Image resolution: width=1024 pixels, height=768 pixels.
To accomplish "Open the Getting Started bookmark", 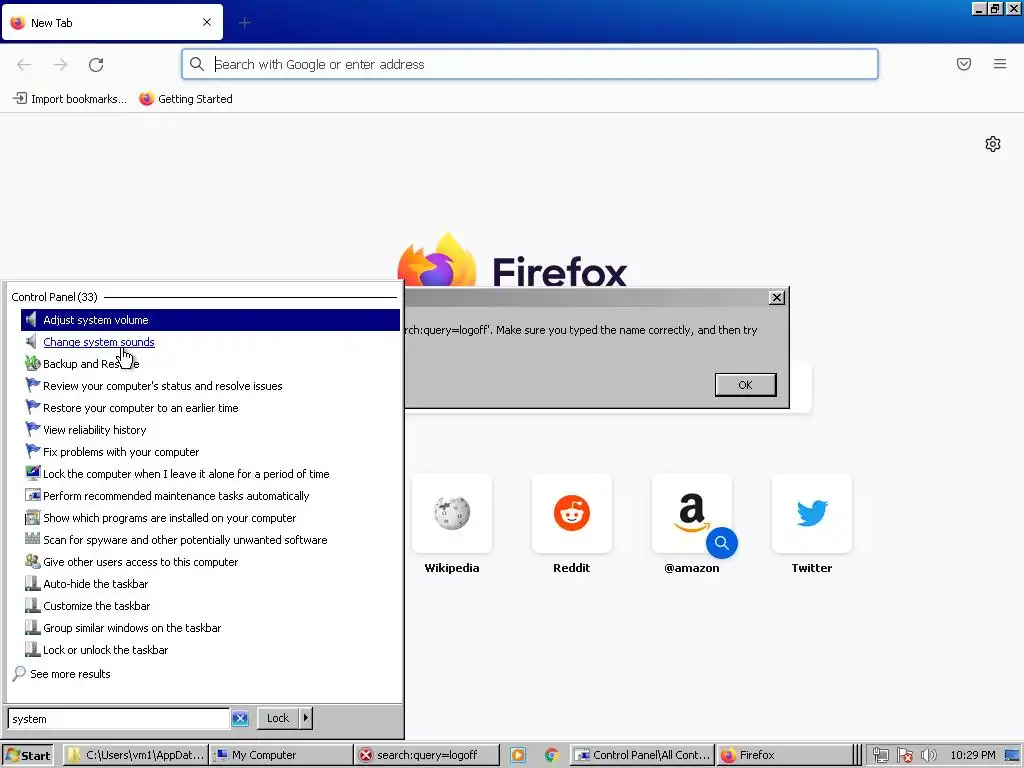I will [186, 99].
